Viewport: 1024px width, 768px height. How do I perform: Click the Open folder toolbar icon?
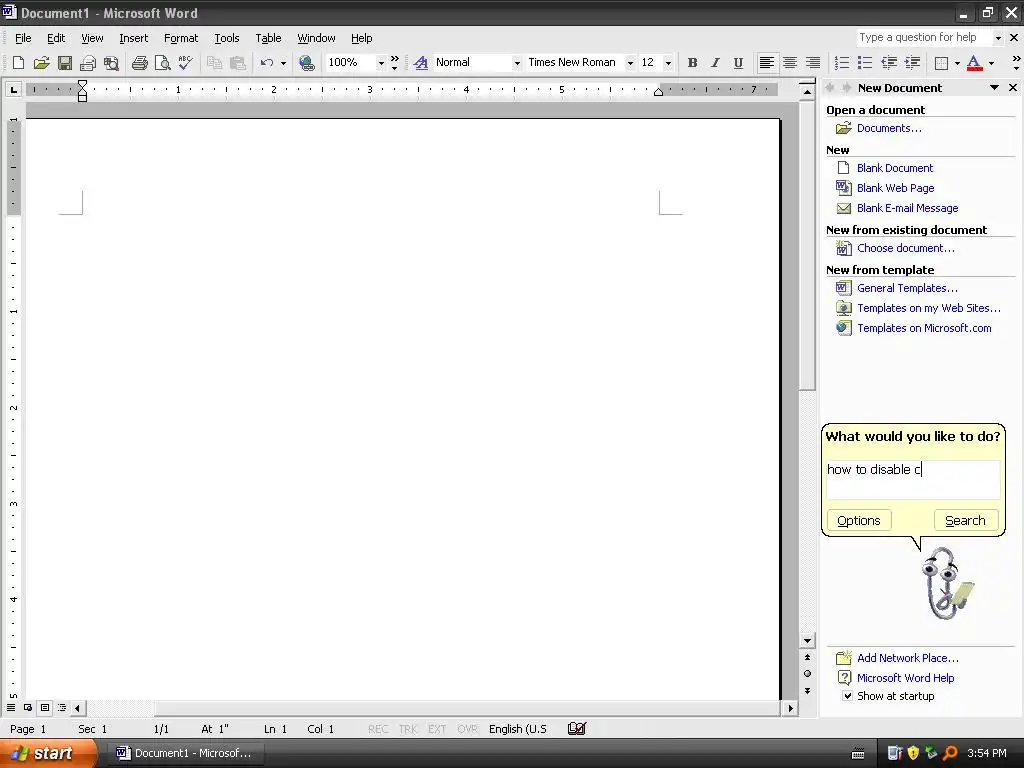coord(41,63)
